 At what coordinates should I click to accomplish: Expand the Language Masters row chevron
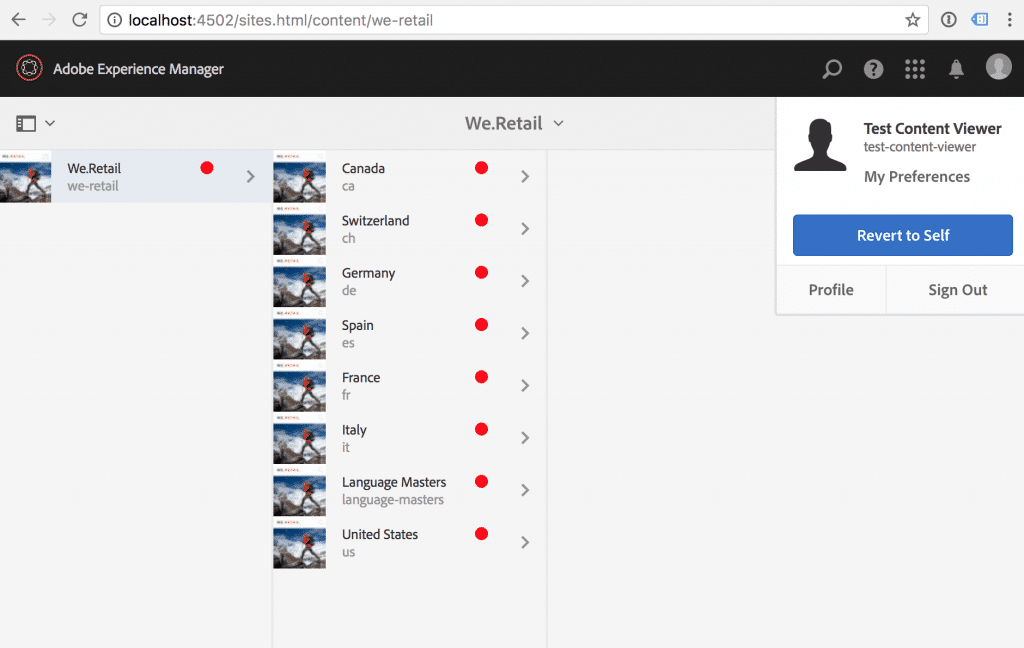pos(525,490)
